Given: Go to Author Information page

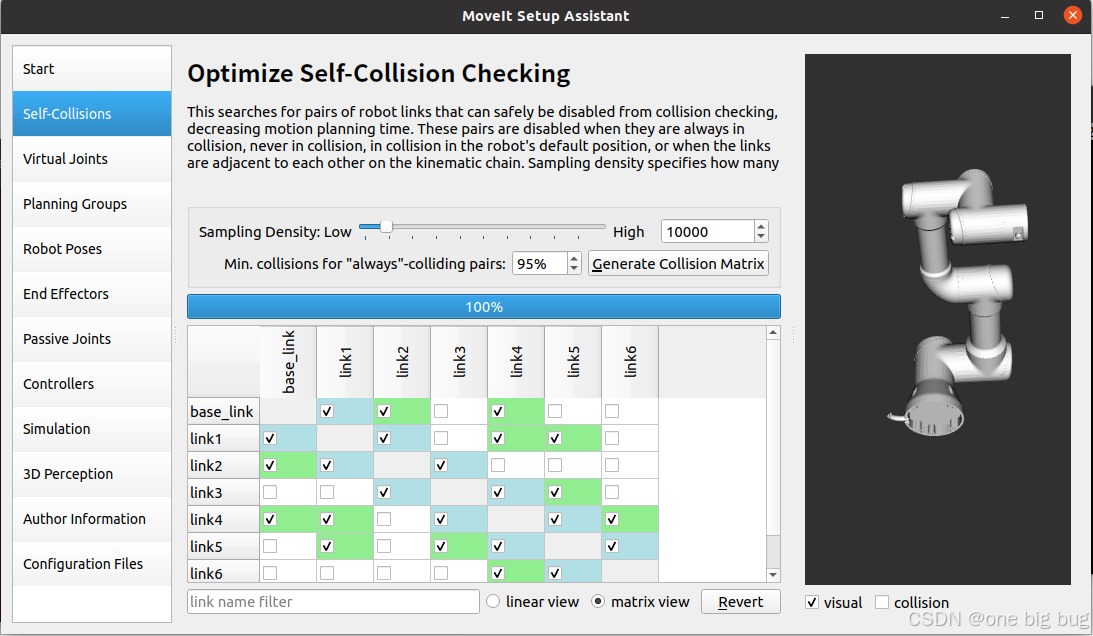Looking at the screenshot, I should (92, 519).
